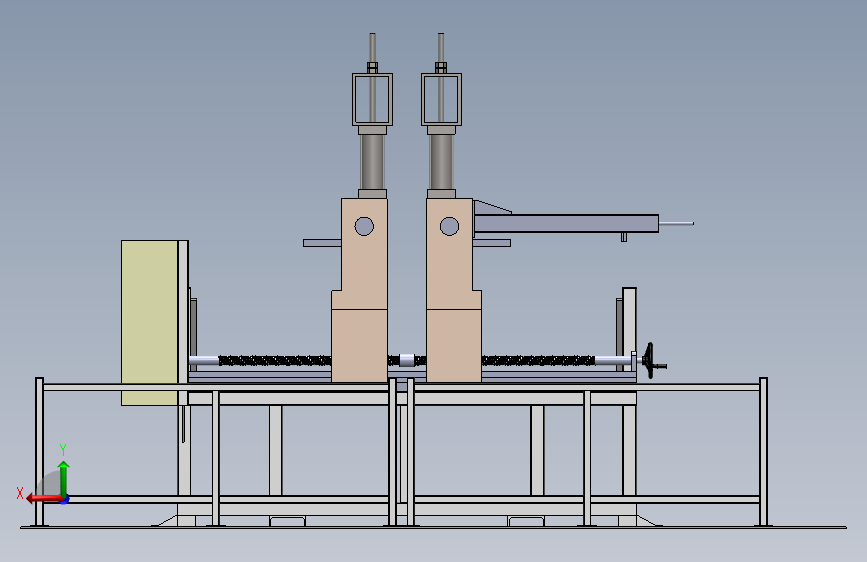Select the black handwheel on the lead screw
Image resolution: width=867 pixels, height=562 pixels.
coord(651,361)
